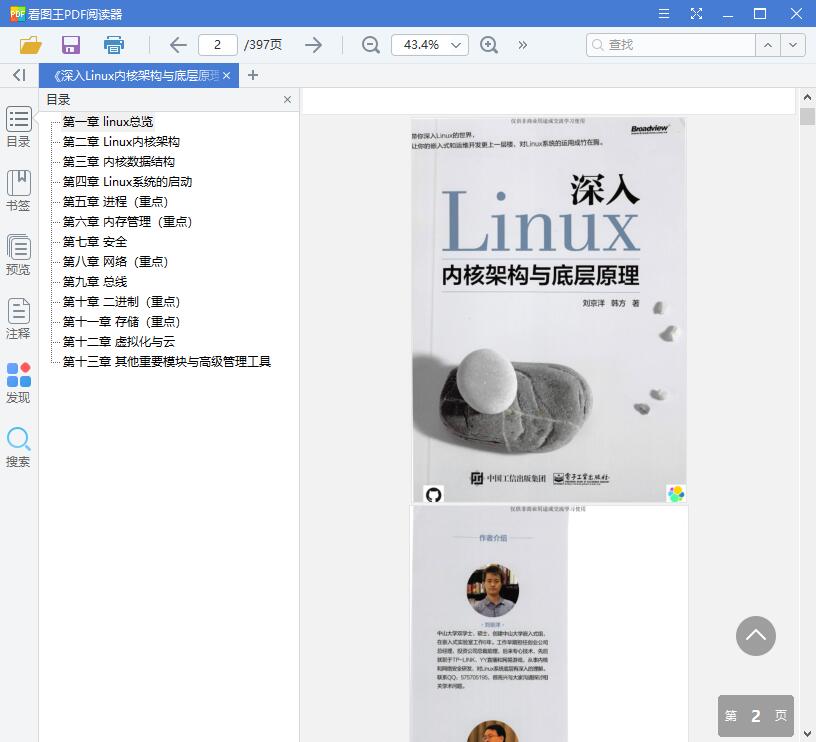Viewport: 816px width, 742px height.
Task: Select 第五章 进程（重点） in outline
Action: click(115, 201)
